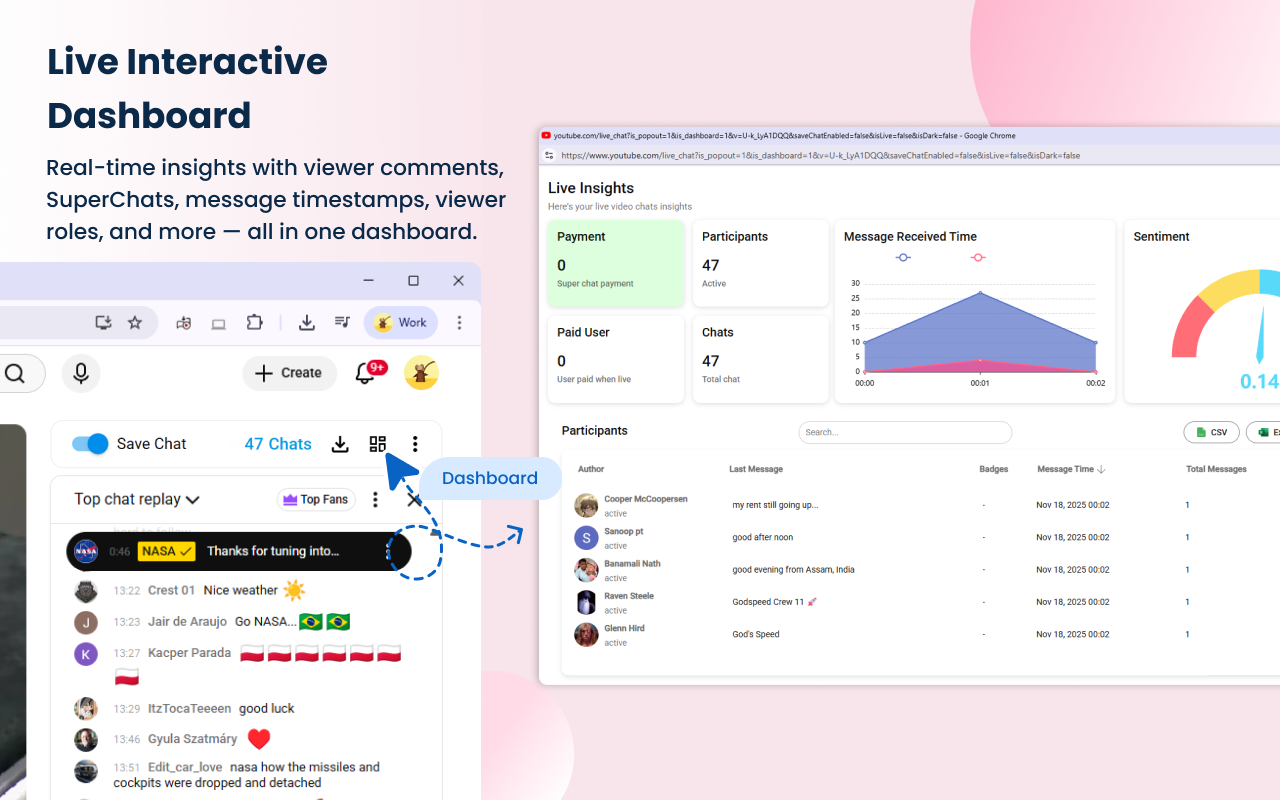
Task: Open the YouTube notifications bell
Action: [366, 373]
